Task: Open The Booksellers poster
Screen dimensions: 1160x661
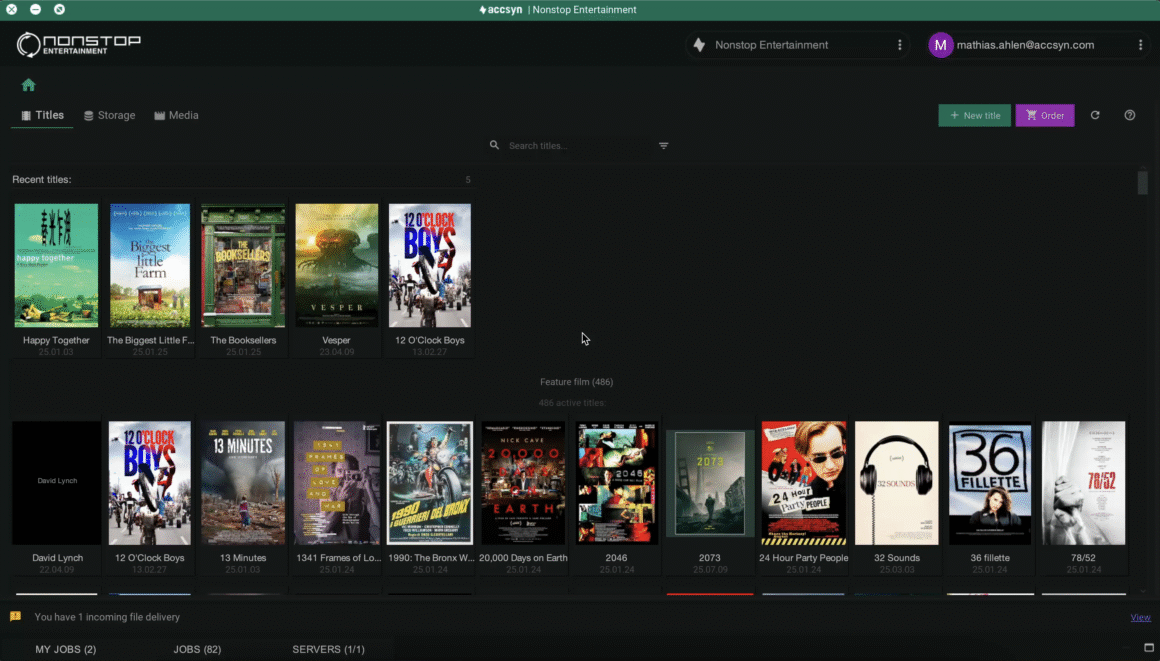Action: [x=243, y=266]
